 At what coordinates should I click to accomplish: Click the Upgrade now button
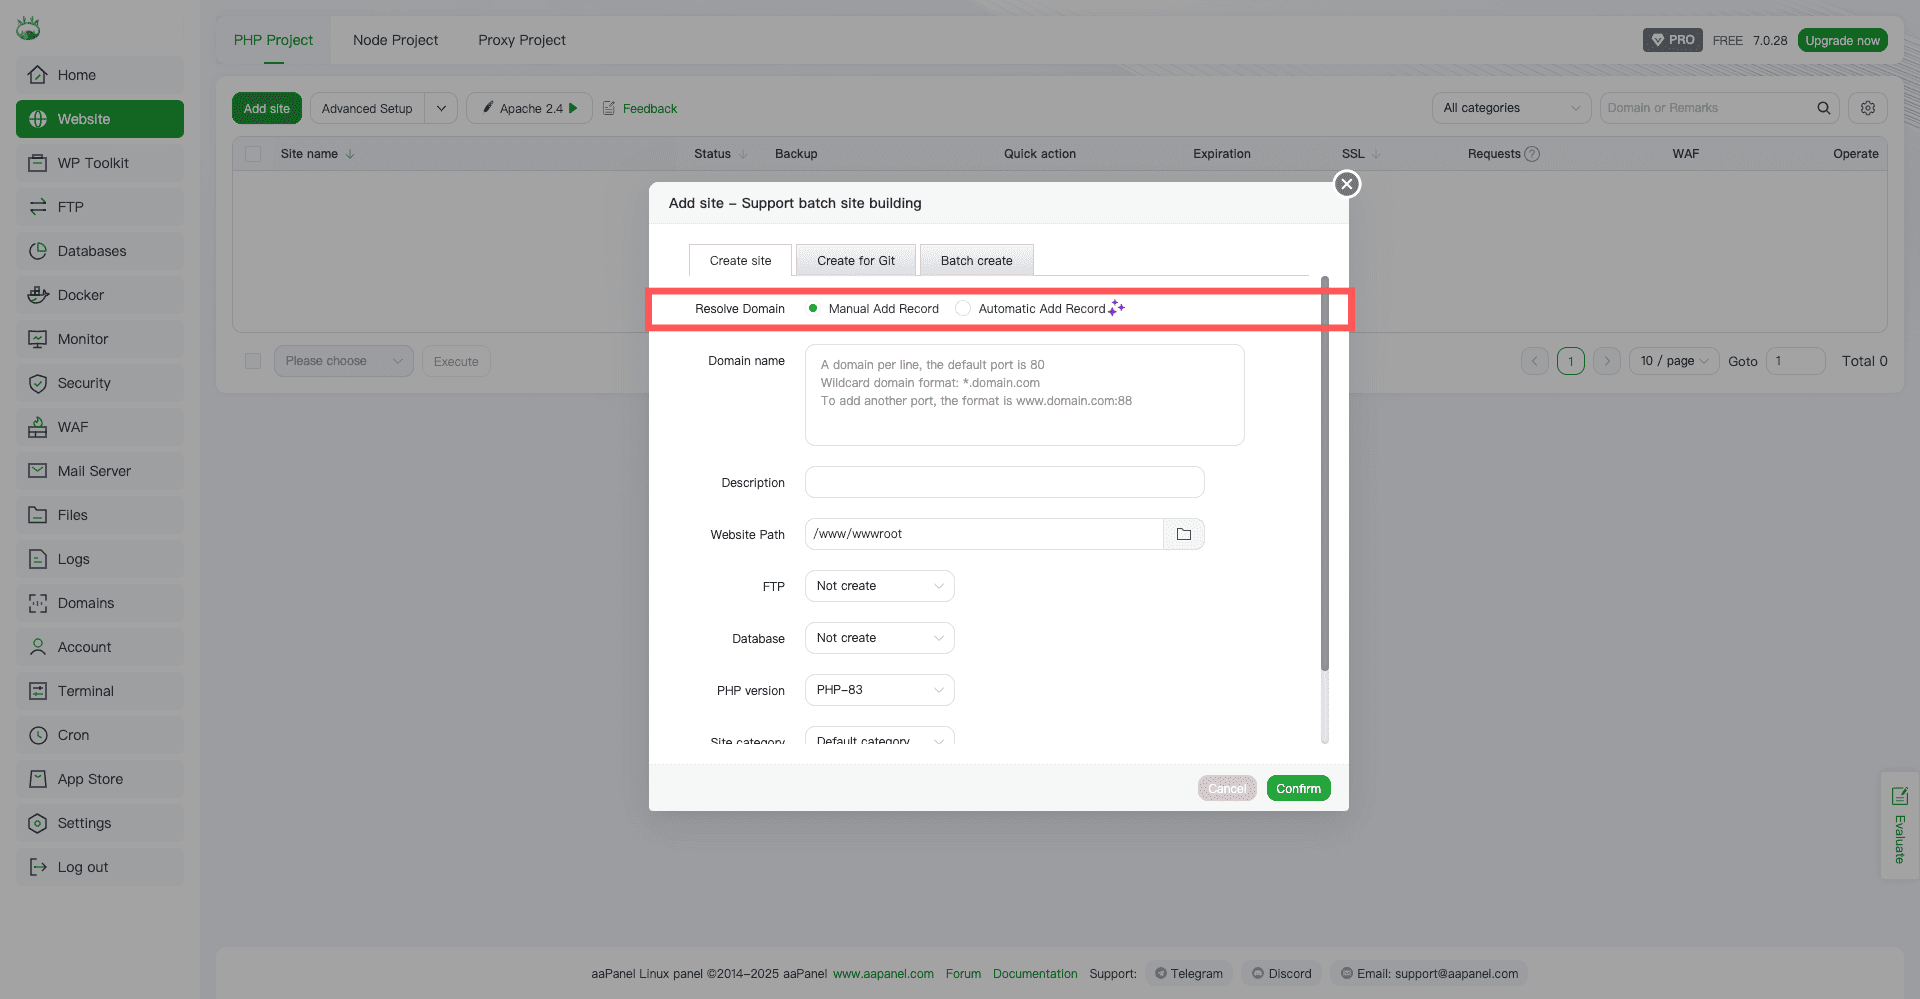click(x=1842, y=40)
